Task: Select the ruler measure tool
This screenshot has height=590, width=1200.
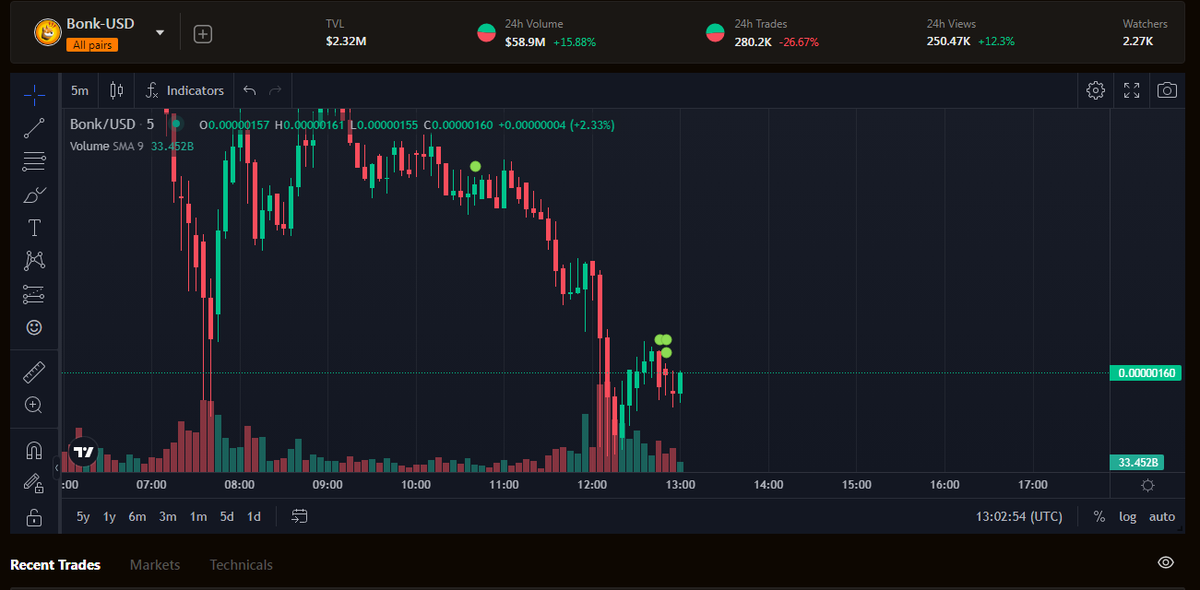Action: point(34,372)
